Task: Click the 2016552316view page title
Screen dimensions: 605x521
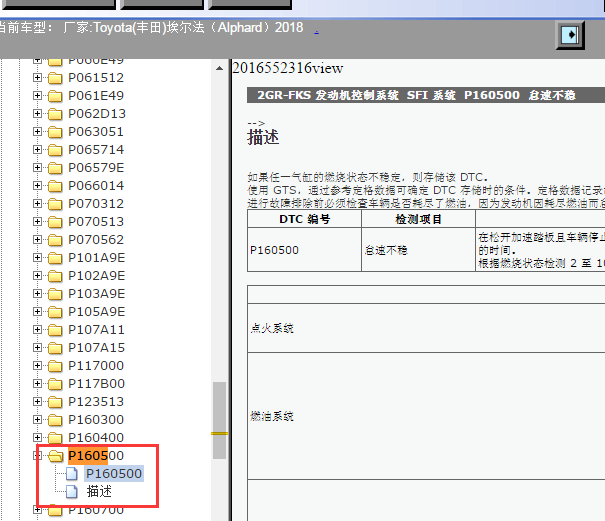Action: coord(288,68)
